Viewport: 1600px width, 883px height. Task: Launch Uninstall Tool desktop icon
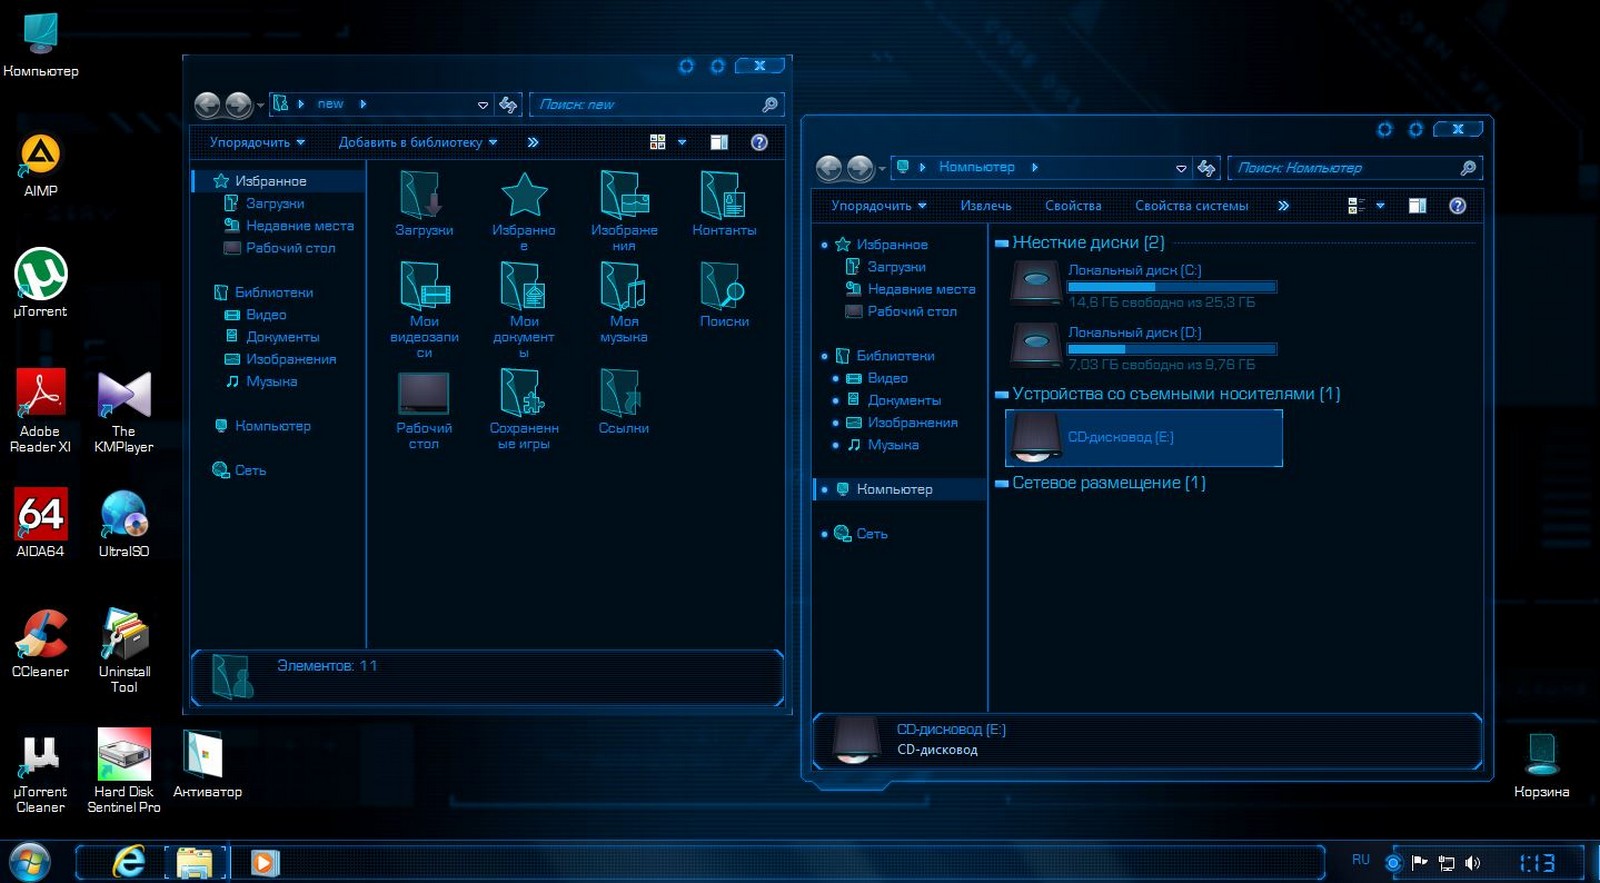coord(124,650)
